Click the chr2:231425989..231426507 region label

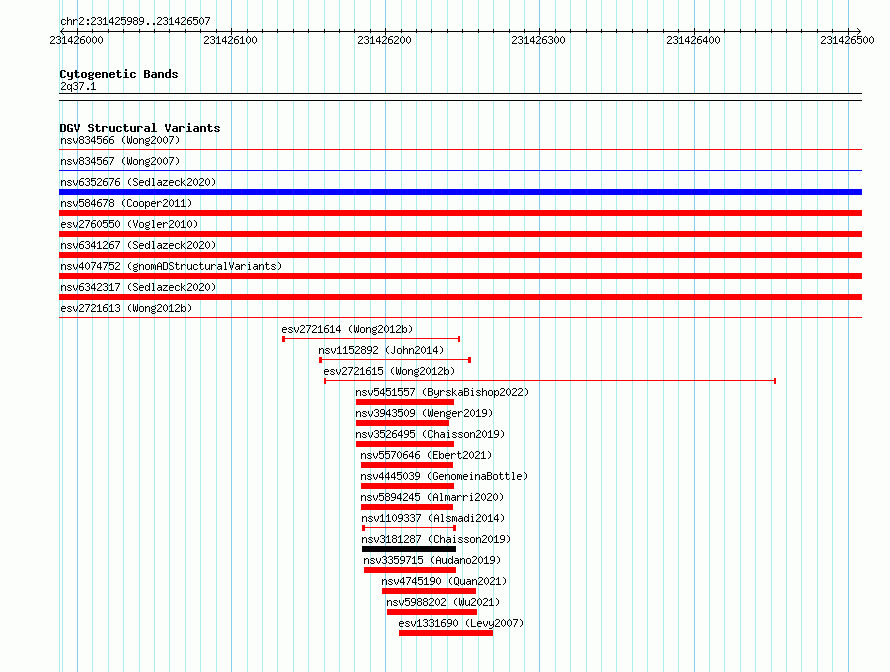pyautogui.click(x=135, y=21)
